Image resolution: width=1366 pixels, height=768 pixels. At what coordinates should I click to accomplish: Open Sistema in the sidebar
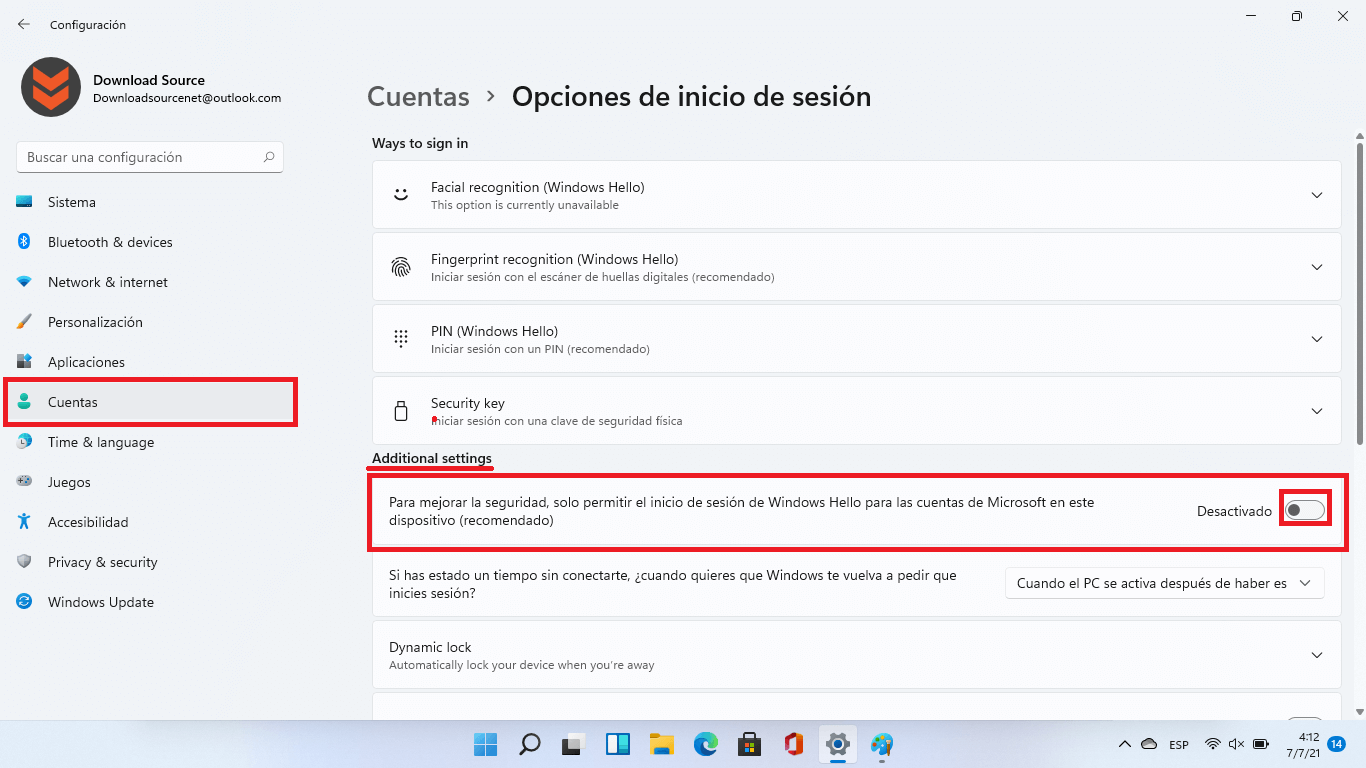pyautogui.click(x=150, y=202)
